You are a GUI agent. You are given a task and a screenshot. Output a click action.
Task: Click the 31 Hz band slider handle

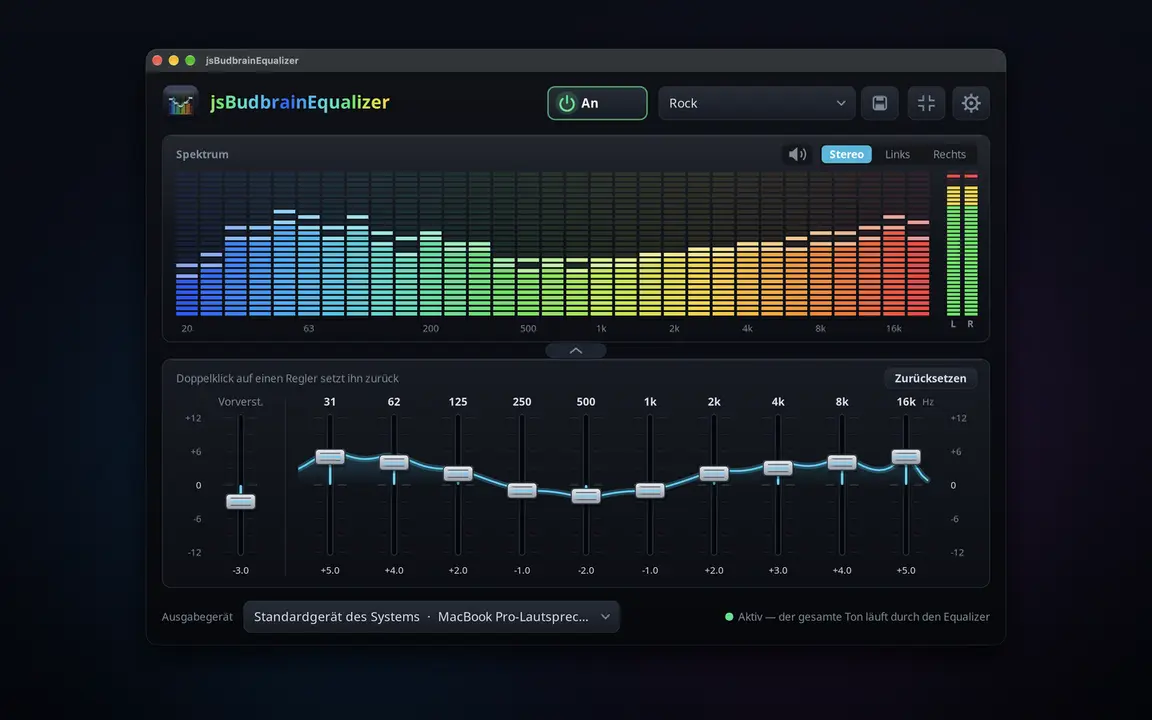(330, 457)
